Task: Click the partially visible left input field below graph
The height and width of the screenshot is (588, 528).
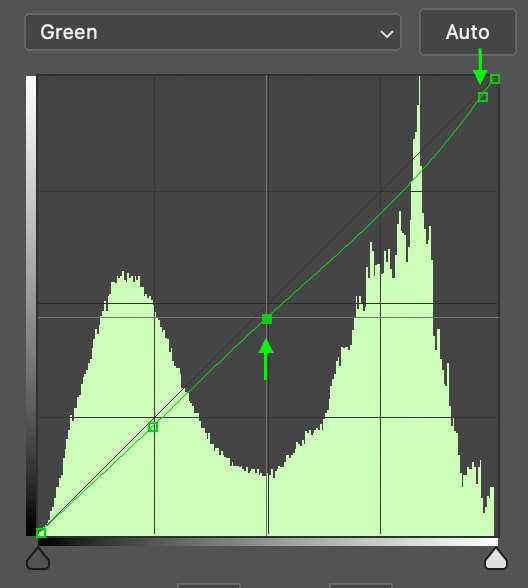Action: pyautogui.click(x=209, y=585)
